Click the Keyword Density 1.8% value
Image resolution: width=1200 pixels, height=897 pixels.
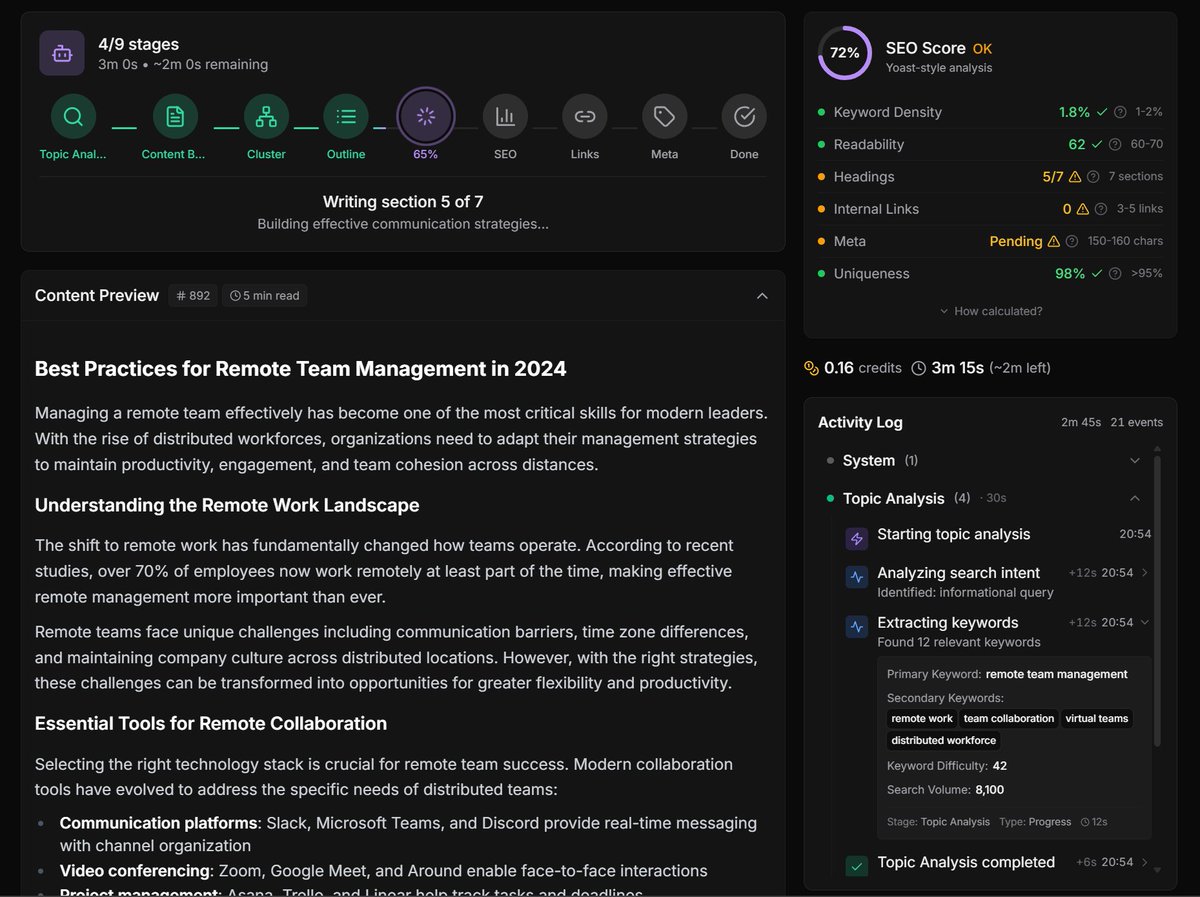click(x=1075, y=112)
